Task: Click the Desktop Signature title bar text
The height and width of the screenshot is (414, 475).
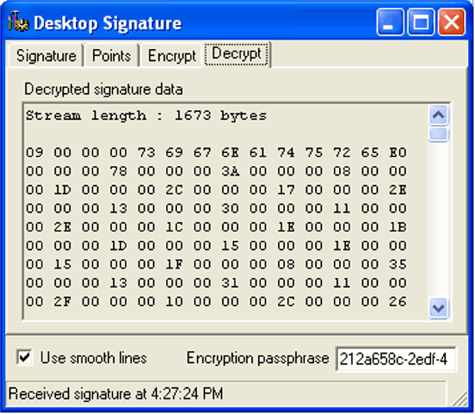Action: tap(108, 23)
